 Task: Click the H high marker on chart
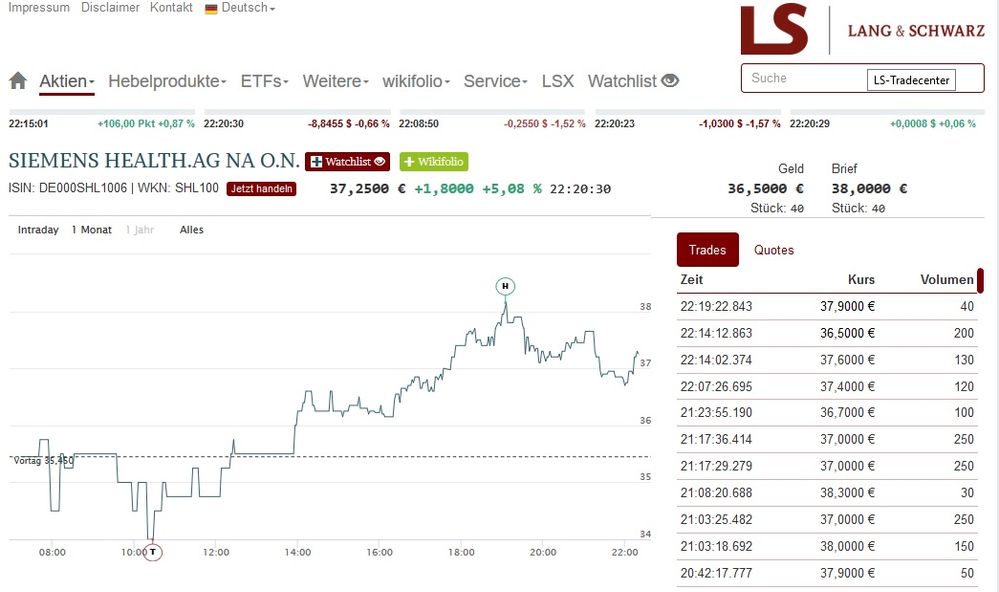point(505,286)
